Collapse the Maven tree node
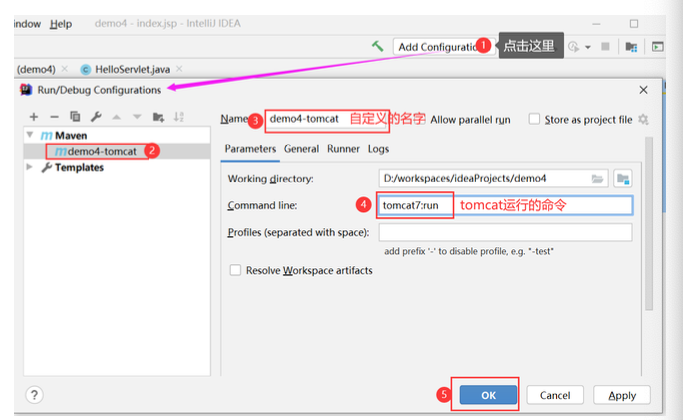This screenshot has height=420, width=683. click(x=30, y=135)
